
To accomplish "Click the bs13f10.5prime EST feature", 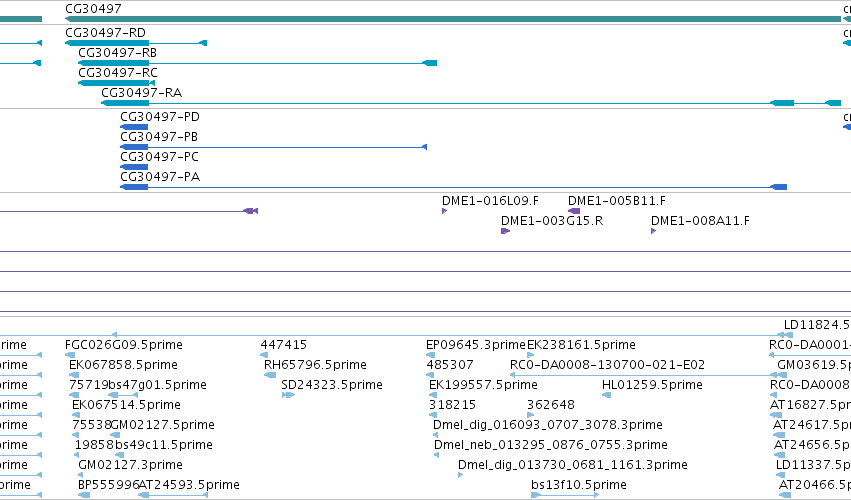I will point(565,495).
